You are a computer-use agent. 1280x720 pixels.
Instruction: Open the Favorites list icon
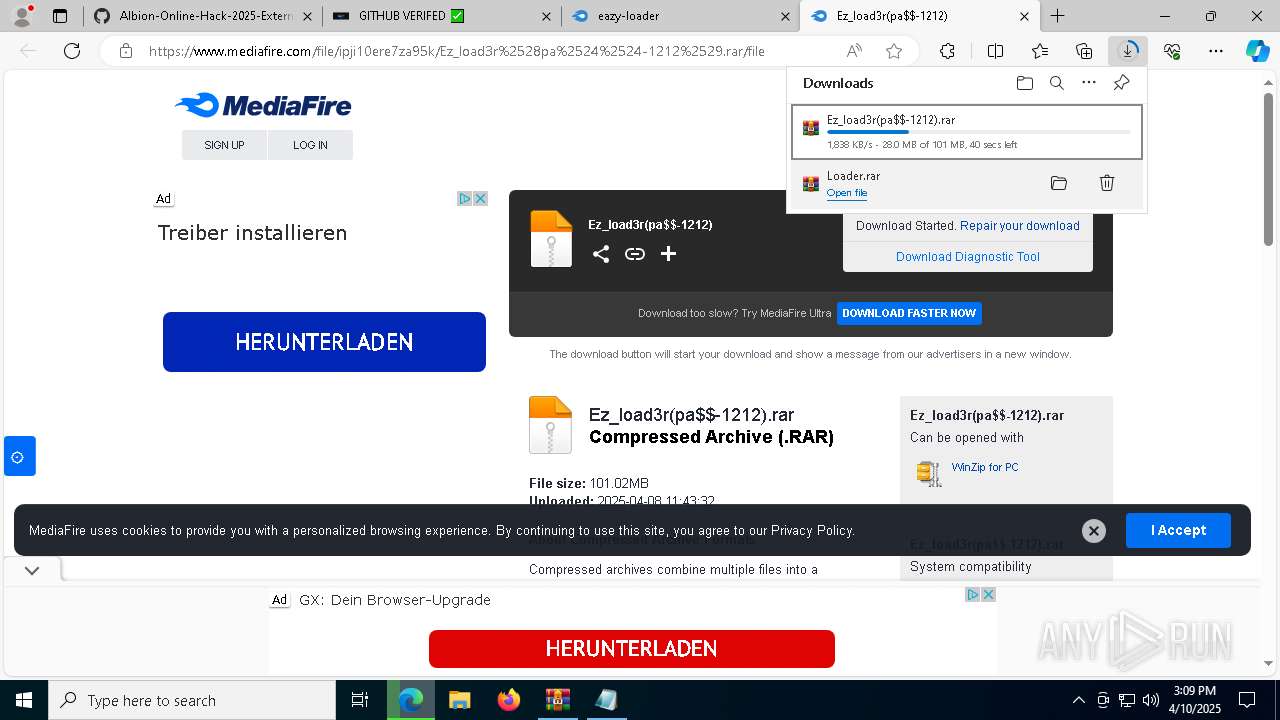tap(1040, 51)
